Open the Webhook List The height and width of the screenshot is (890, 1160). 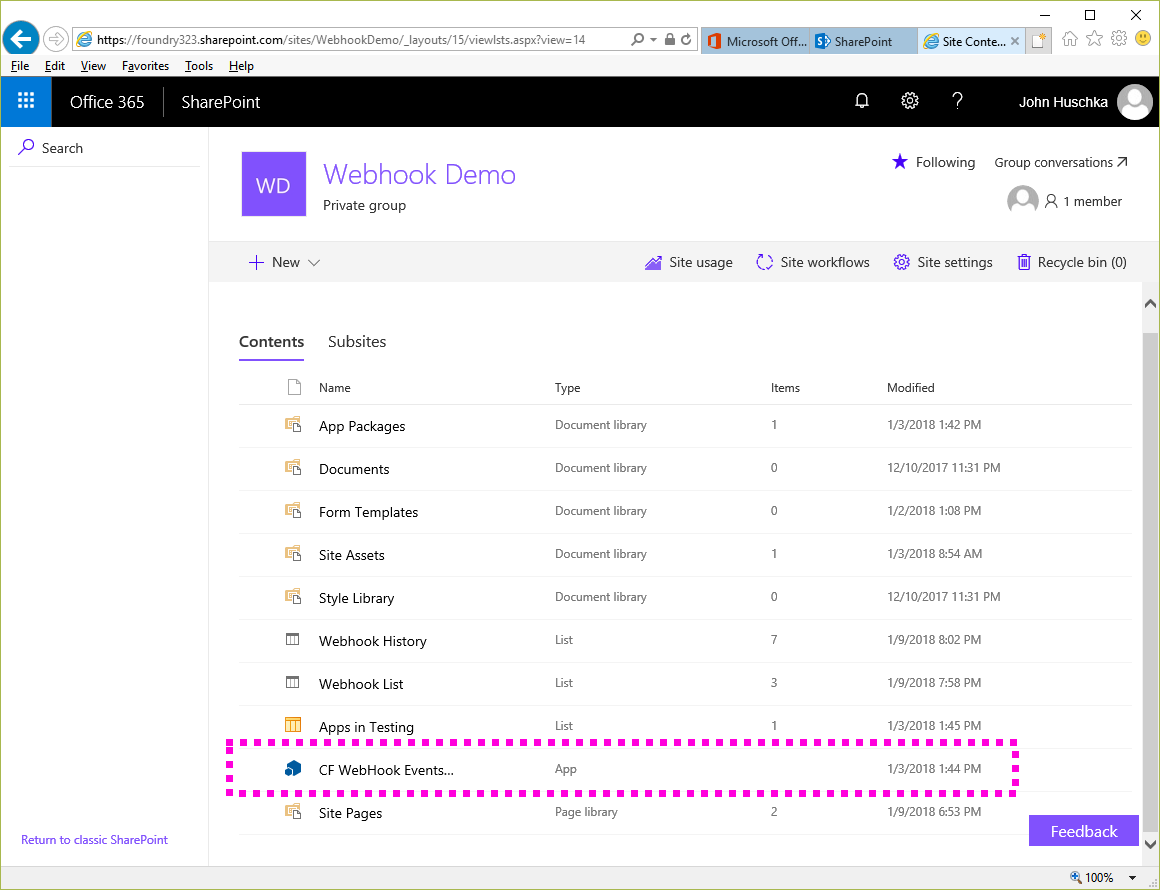361,684
